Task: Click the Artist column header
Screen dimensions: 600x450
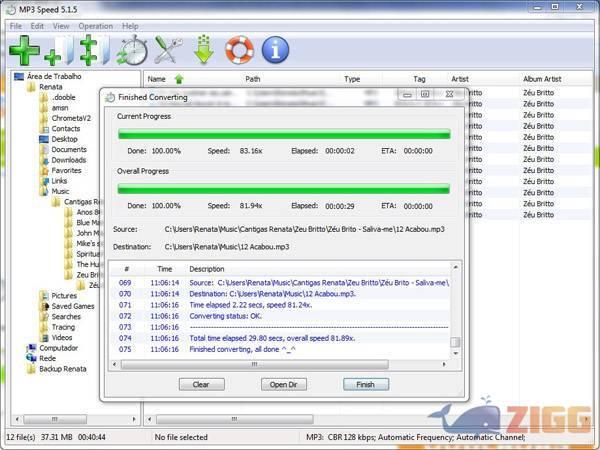Action: pyautogui.click(x=460, y=79)
